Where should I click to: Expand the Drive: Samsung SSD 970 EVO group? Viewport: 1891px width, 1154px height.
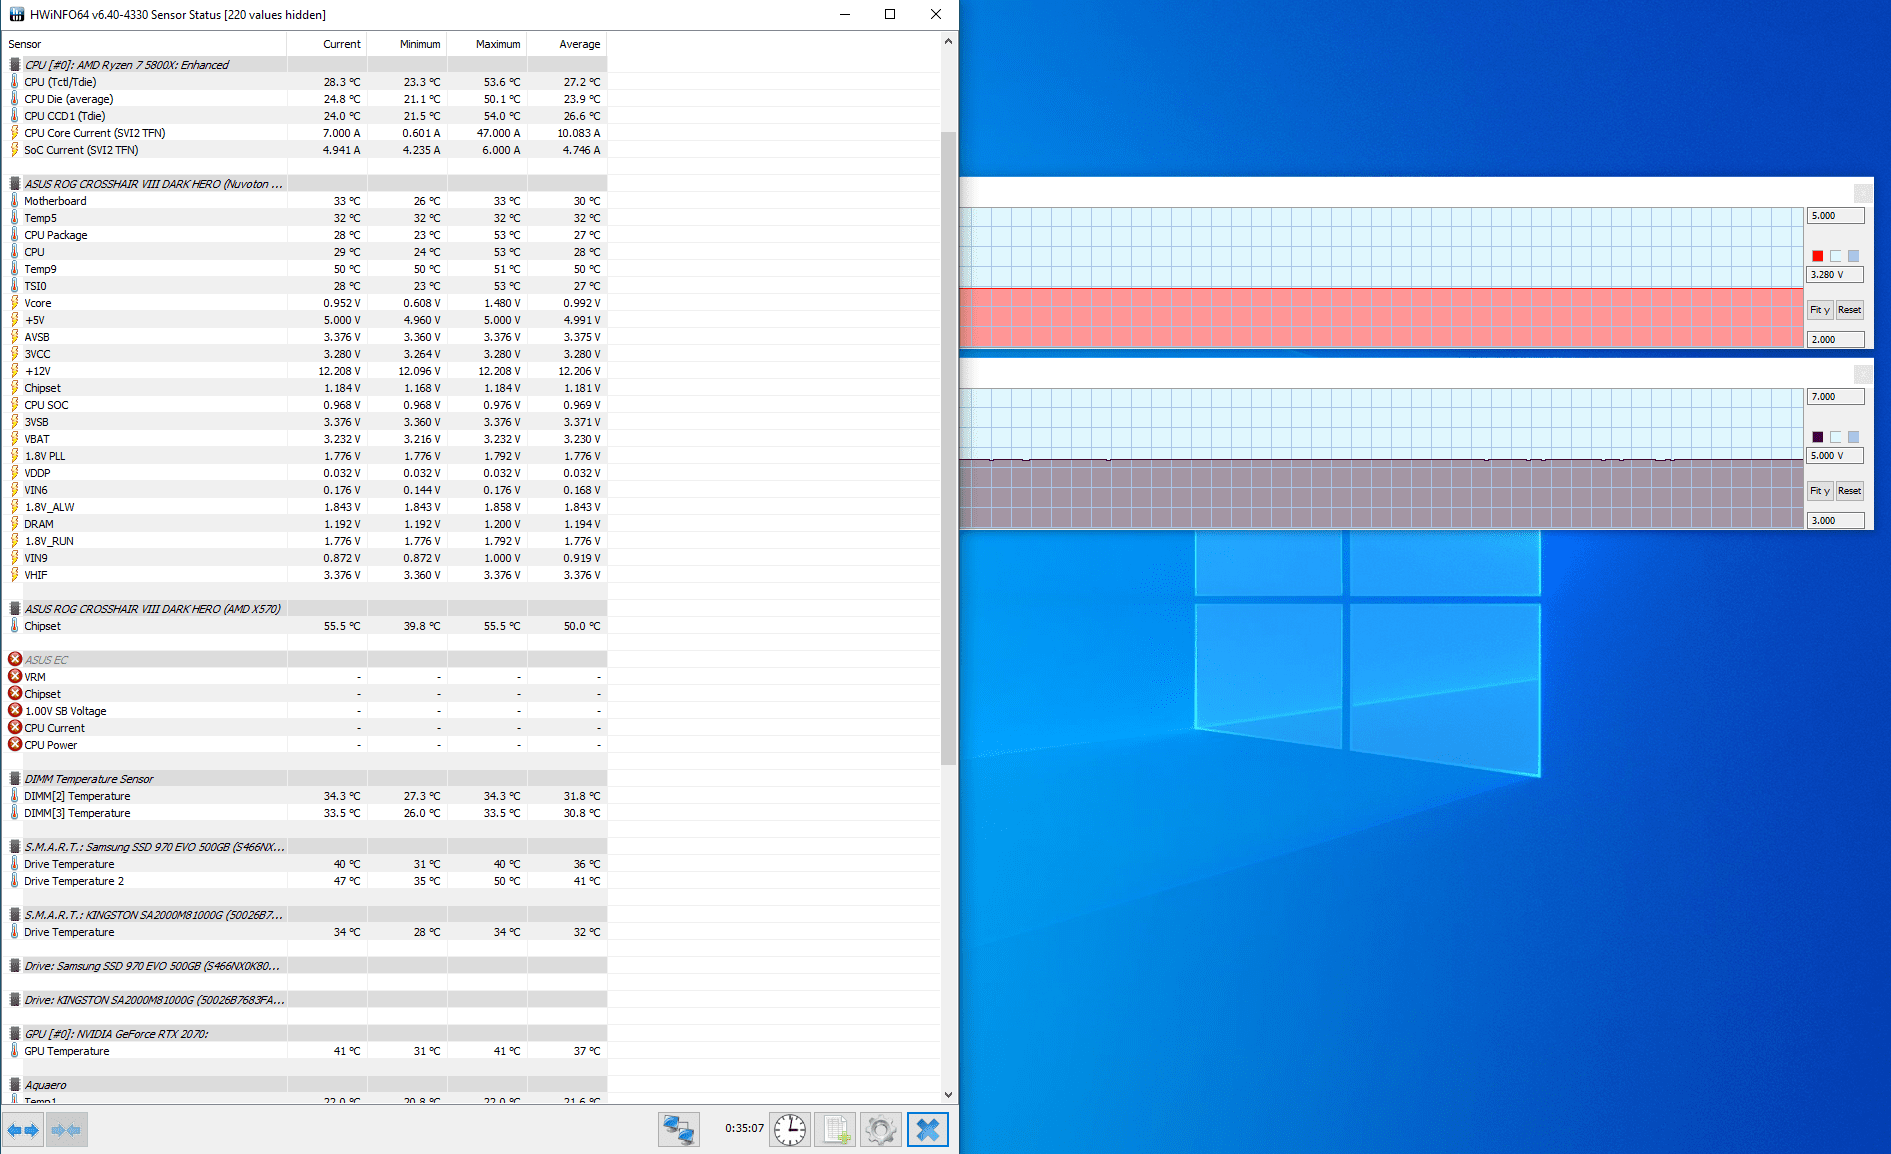306,966
